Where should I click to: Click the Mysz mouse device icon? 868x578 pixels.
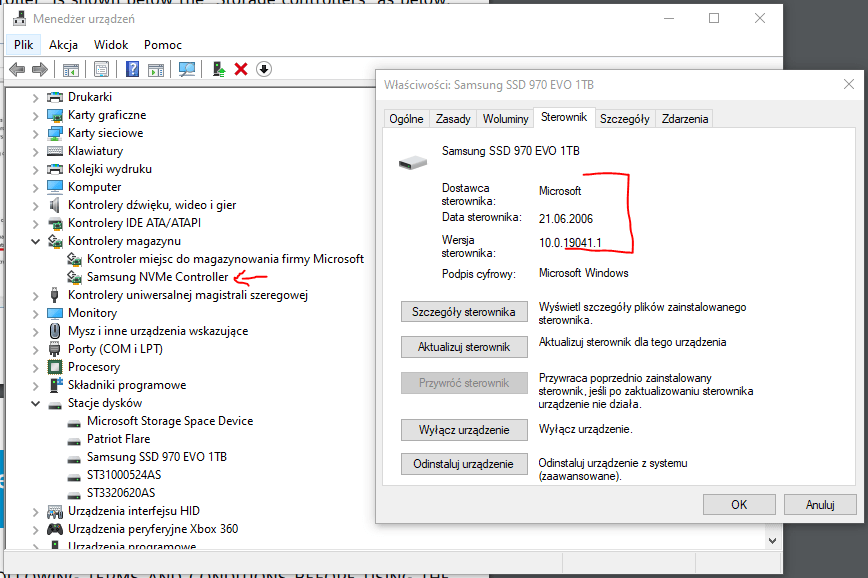[x=55, y=331]
